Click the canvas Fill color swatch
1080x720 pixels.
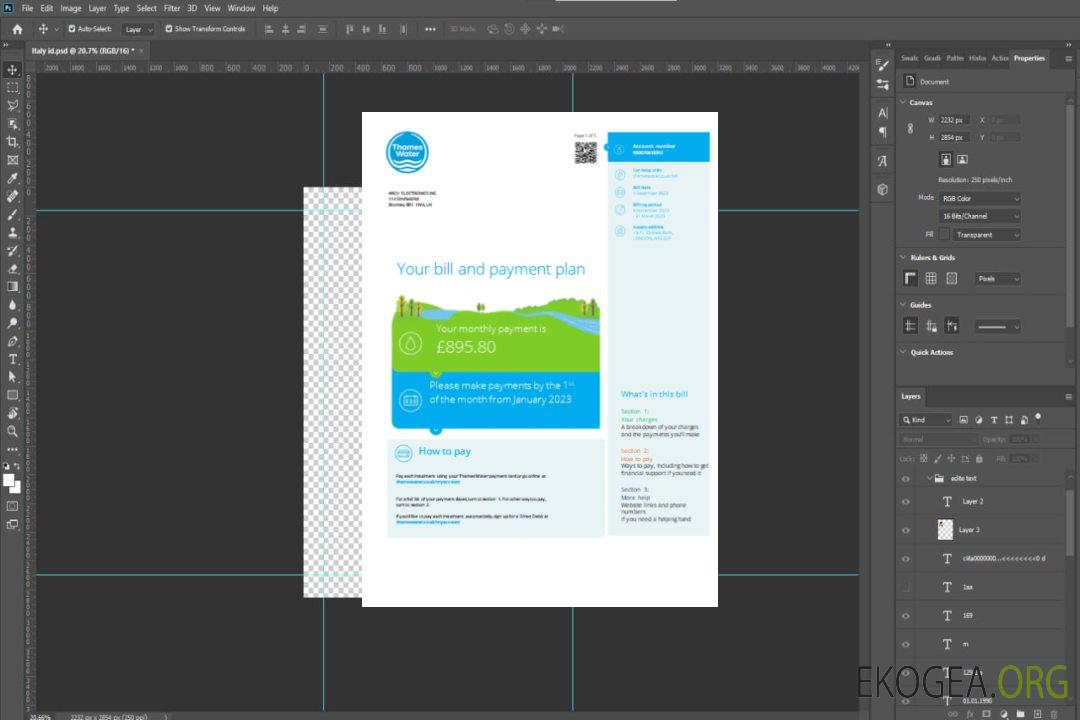[x=943, y=234]
